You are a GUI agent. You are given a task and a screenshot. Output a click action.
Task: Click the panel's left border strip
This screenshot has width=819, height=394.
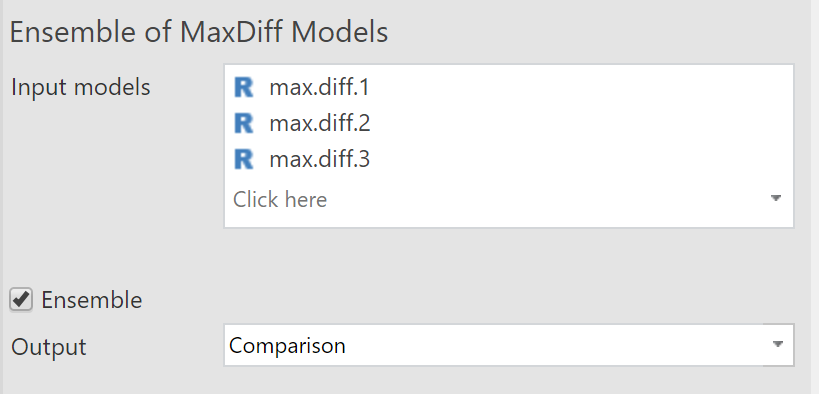pyautogui.click(x=2, y=197)
